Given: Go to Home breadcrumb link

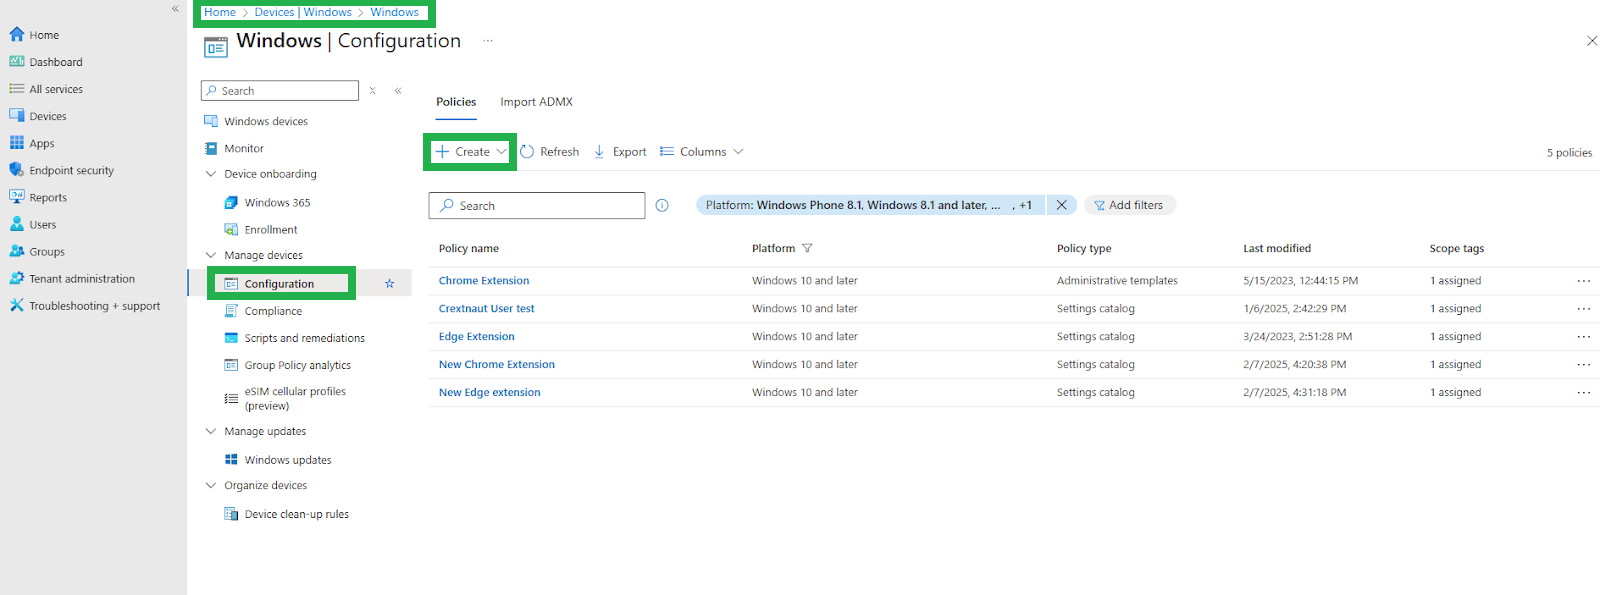Looking at the screenshot, I should [220, 12].
